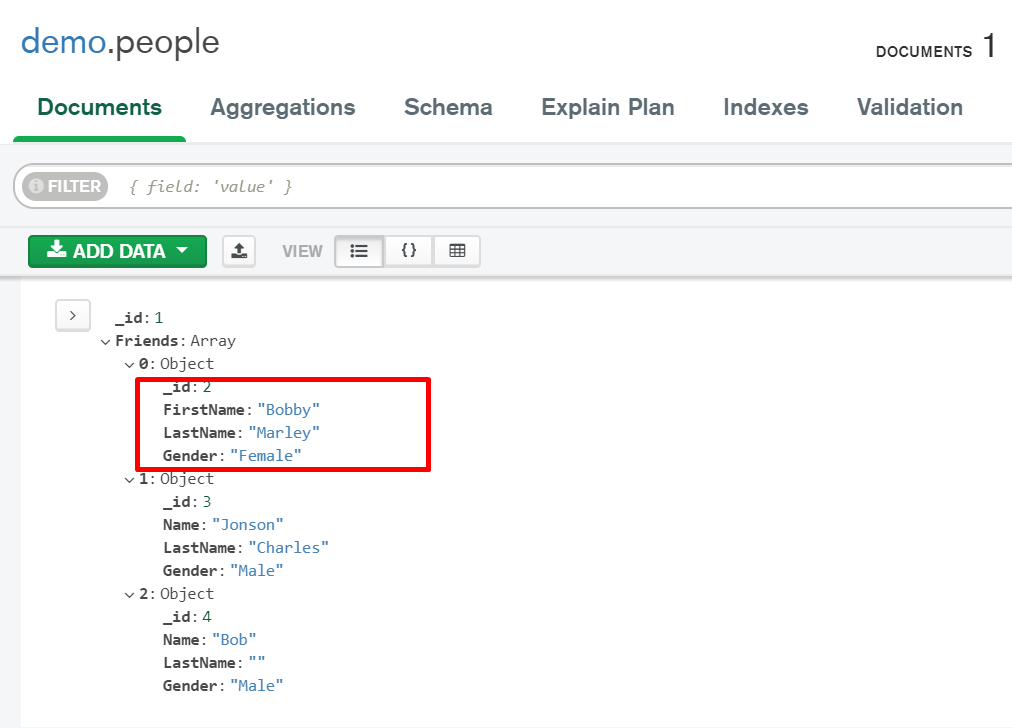Image resolution: width=1012 pixels, height=728 pixels.
Task: Switch to the Schema tab
Action: pyautogui.click(x=448, y=107)
